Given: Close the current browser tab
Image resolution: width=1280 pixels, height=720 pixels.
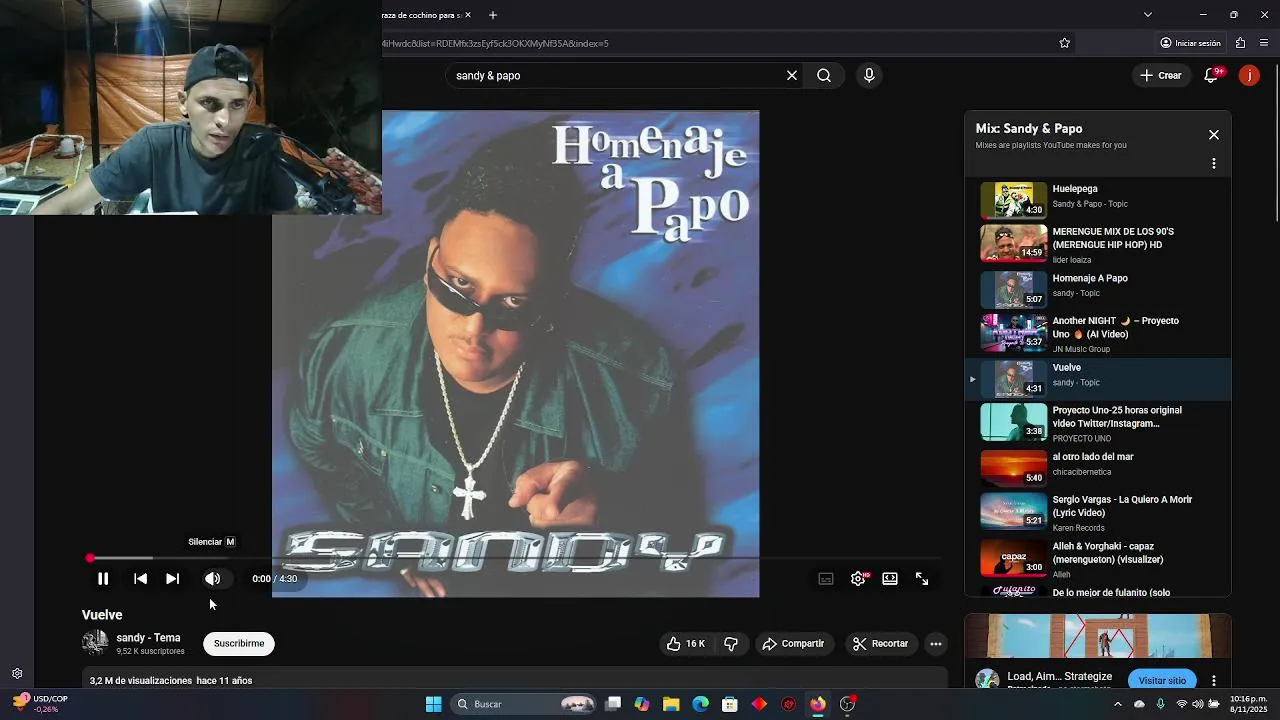Looking at the screenshot, I should [468, 15].
